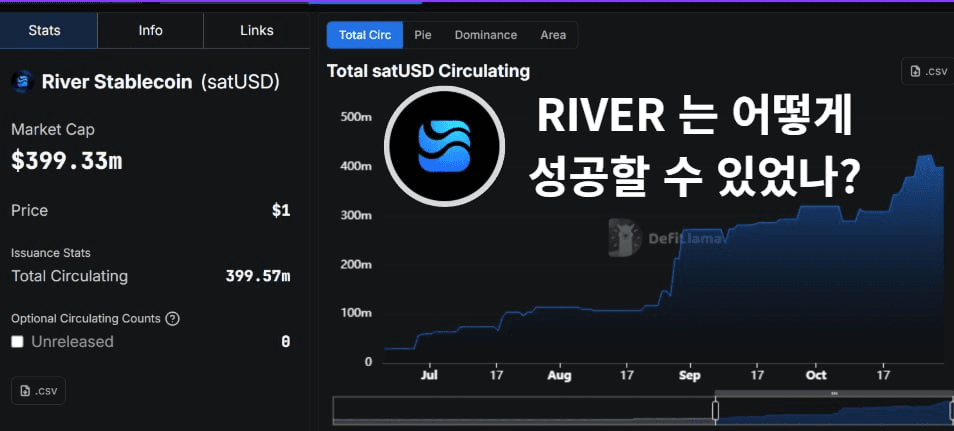Click the Unreleased label text
This screenshot has width=954, height=431.
tap(72, 342)
